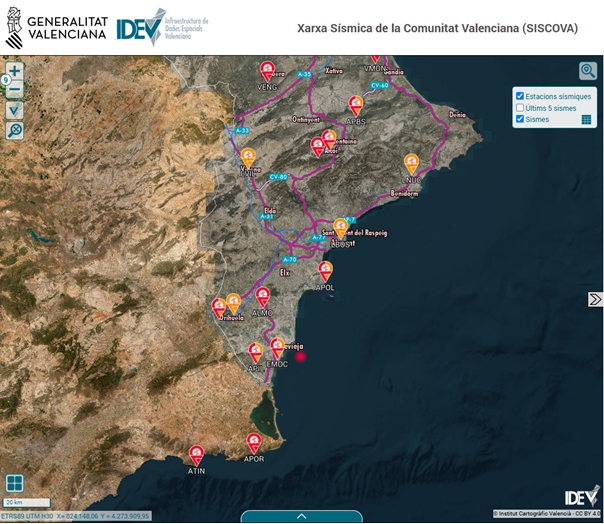Click the APOL seismic station marker

[x=325, y=270]
